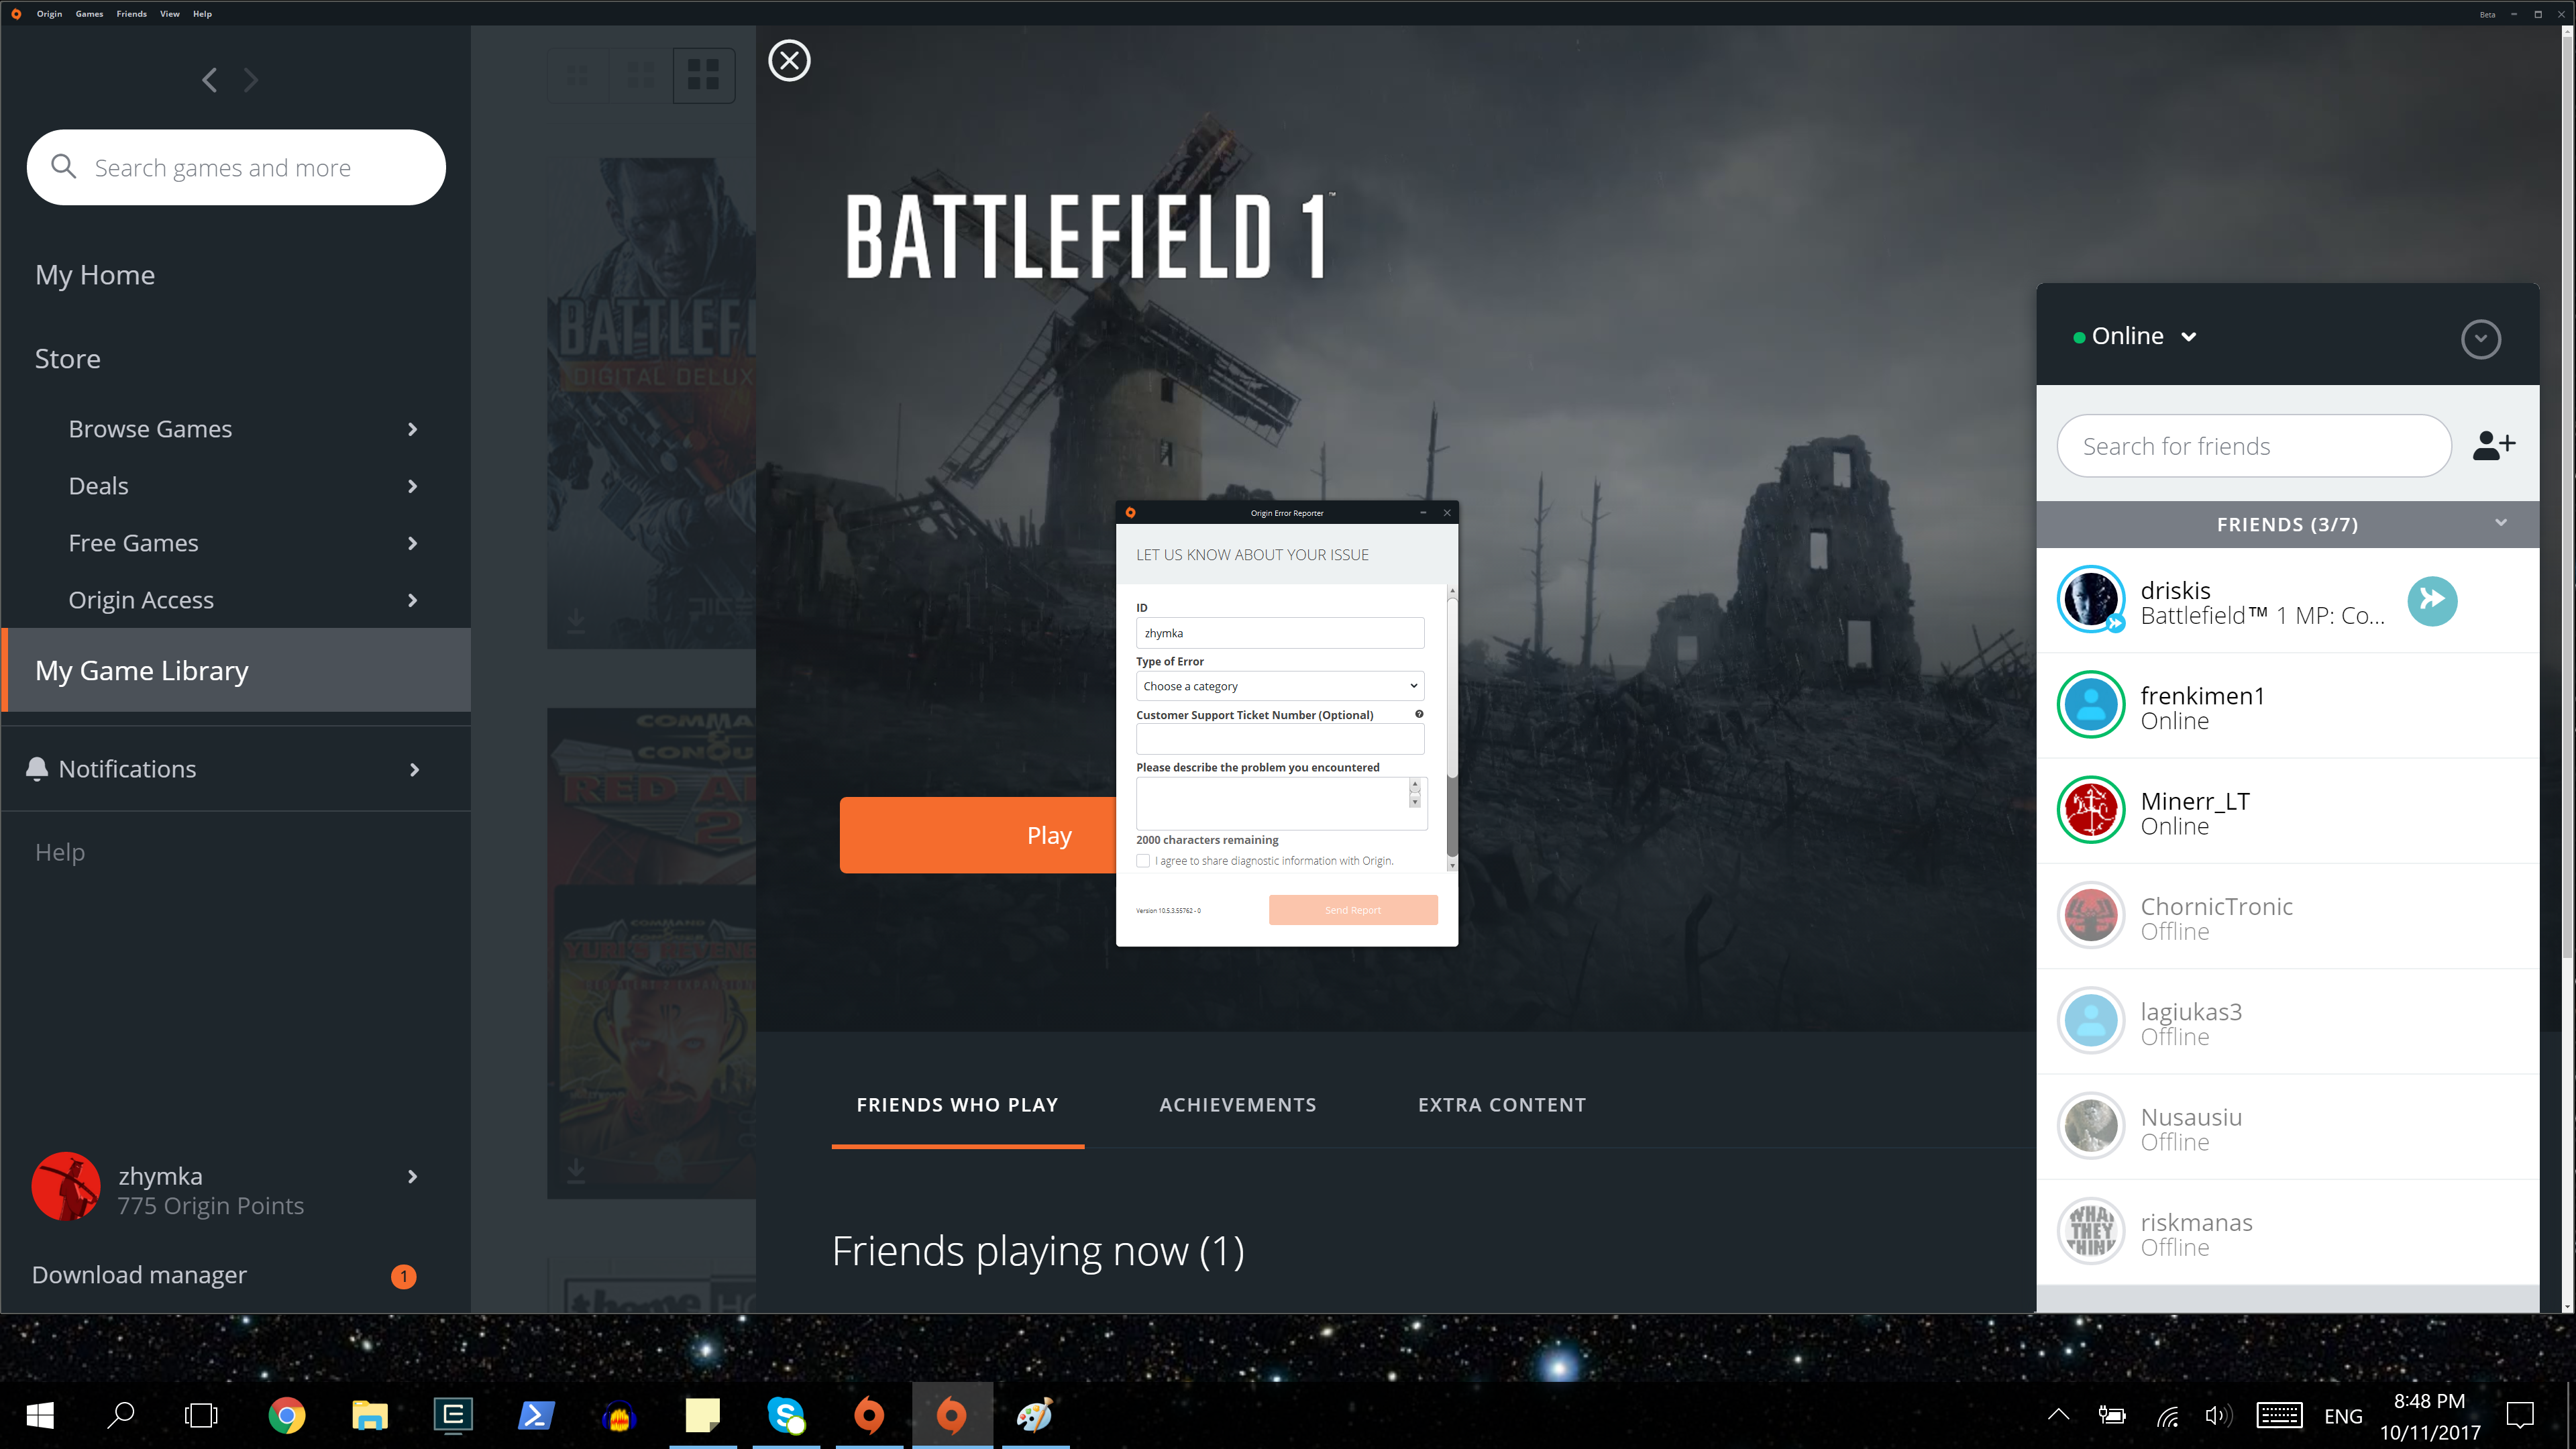This screenshot has height=1449, width=2576.
Task: Switch library to small tile view
Action: click(578, 74)
